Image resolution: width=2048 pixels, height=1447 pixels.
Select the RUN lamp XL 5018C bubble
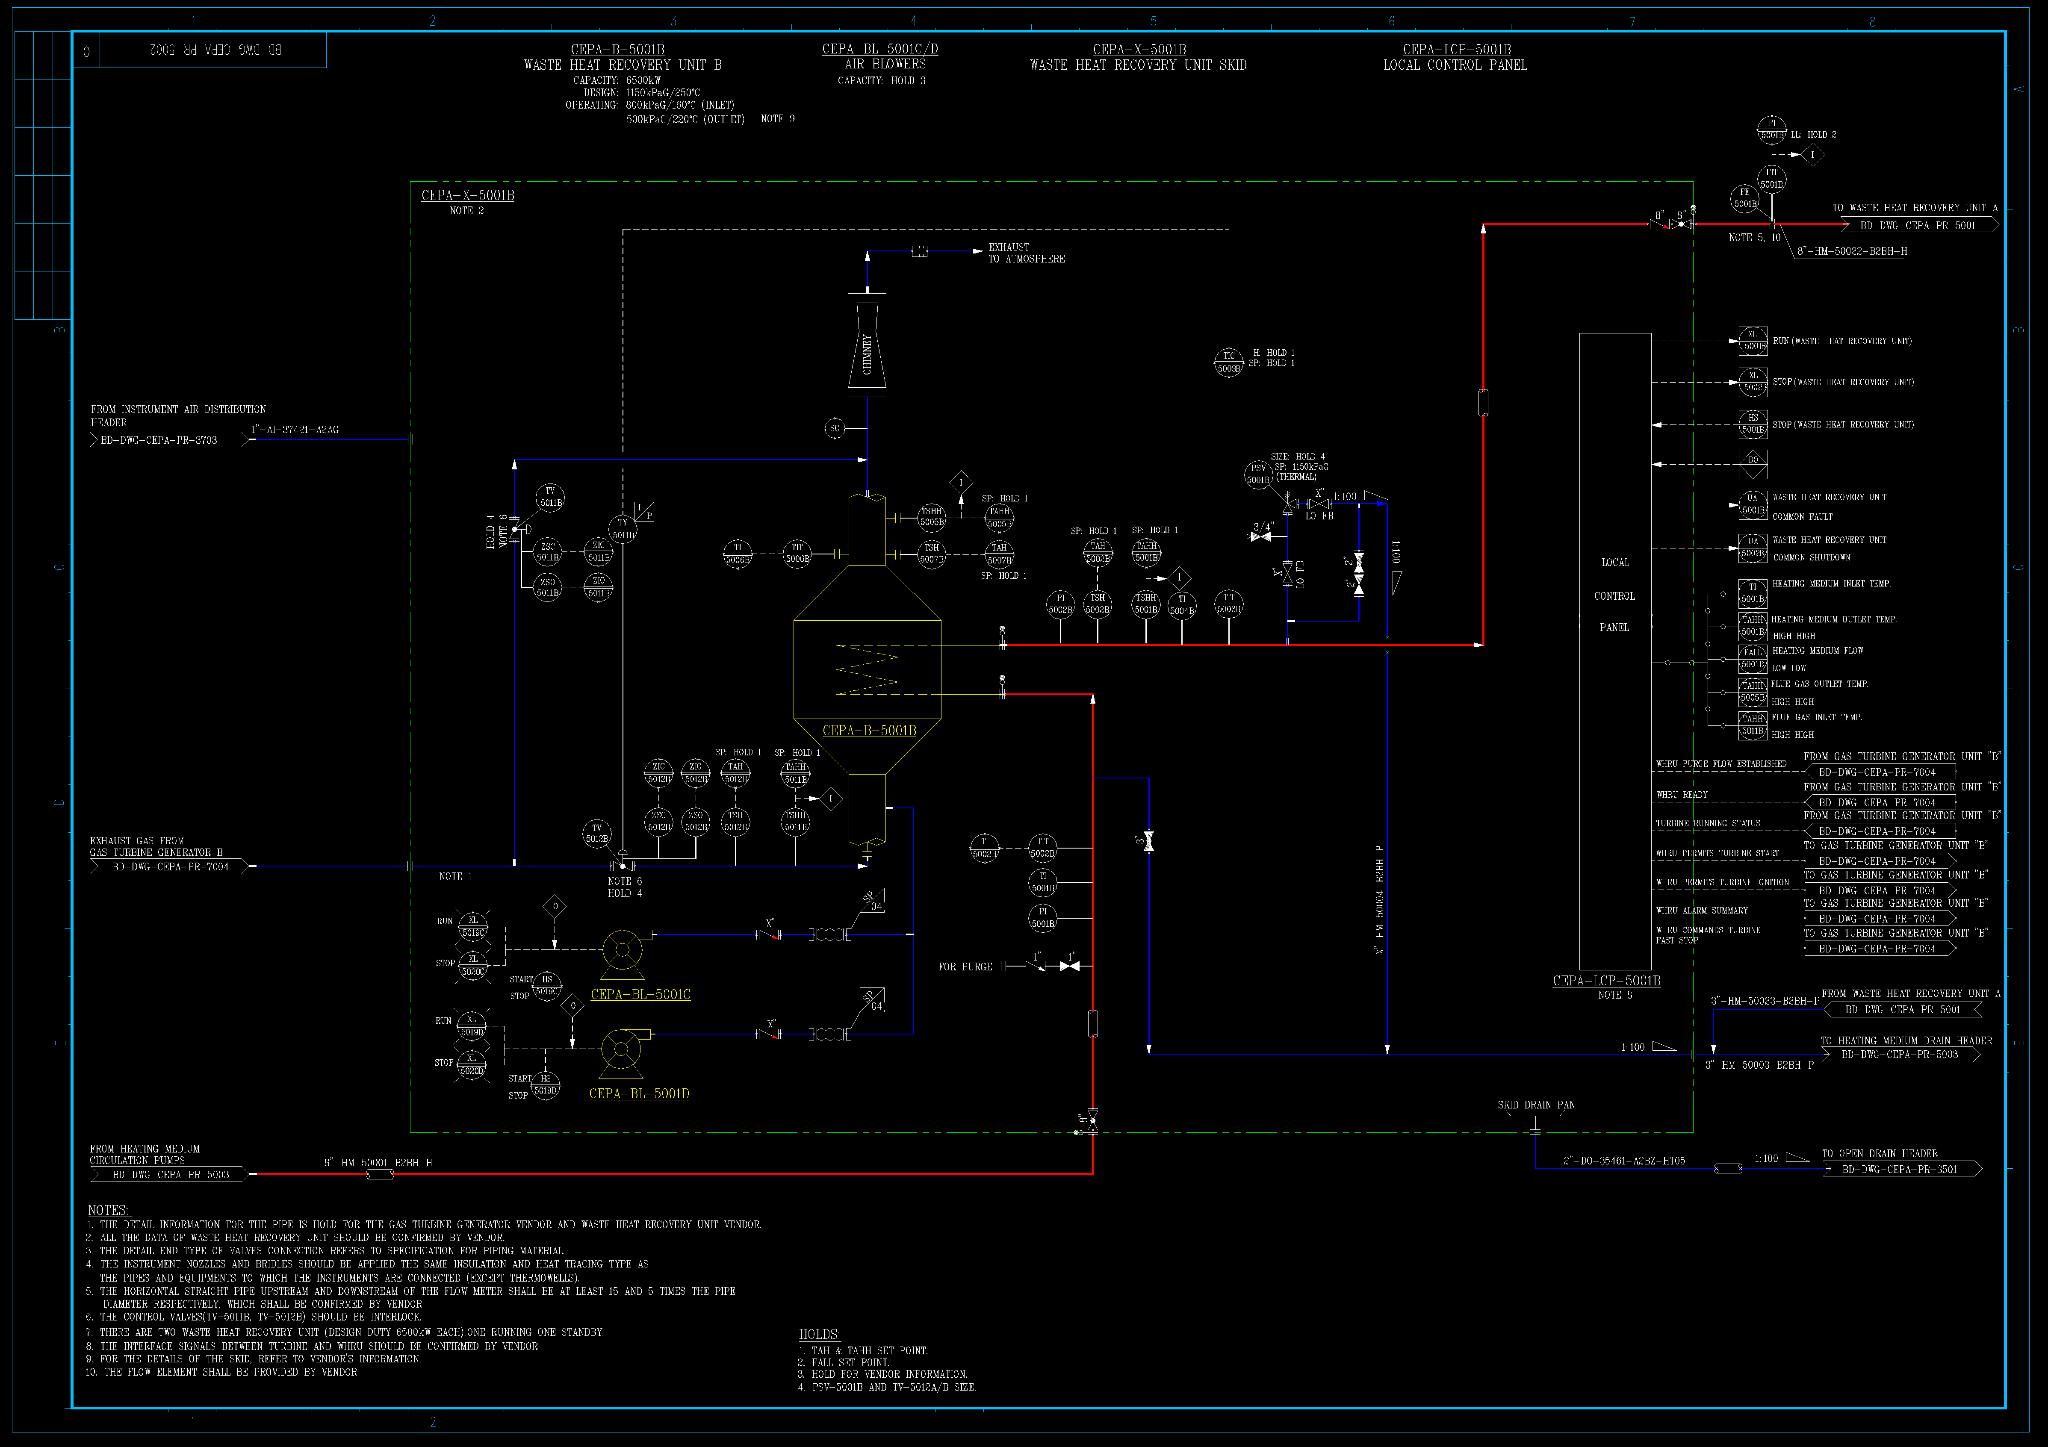[472, 926]
